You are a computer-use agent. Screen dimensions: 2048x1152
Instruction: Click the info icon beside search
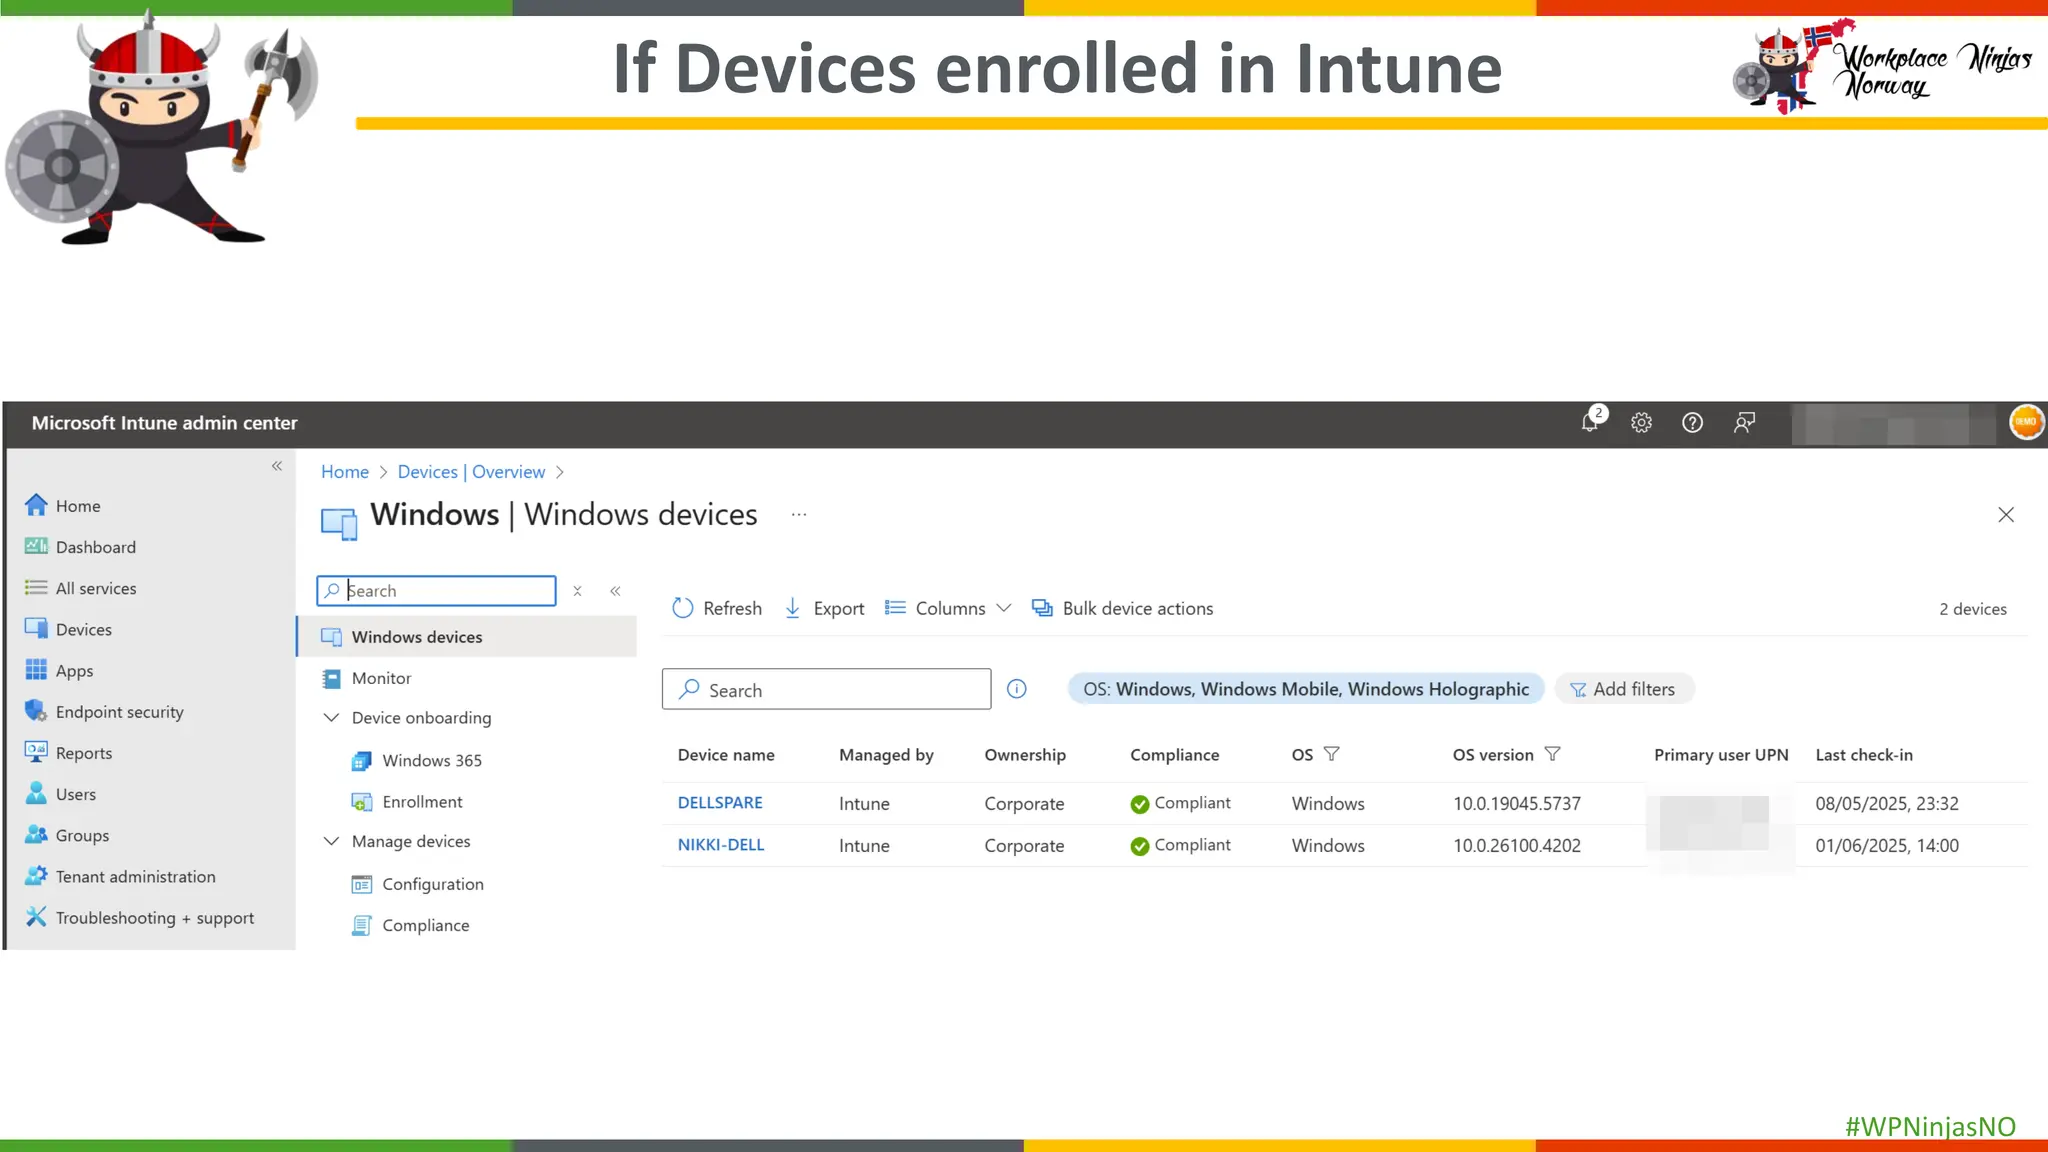pos(1016,689)
